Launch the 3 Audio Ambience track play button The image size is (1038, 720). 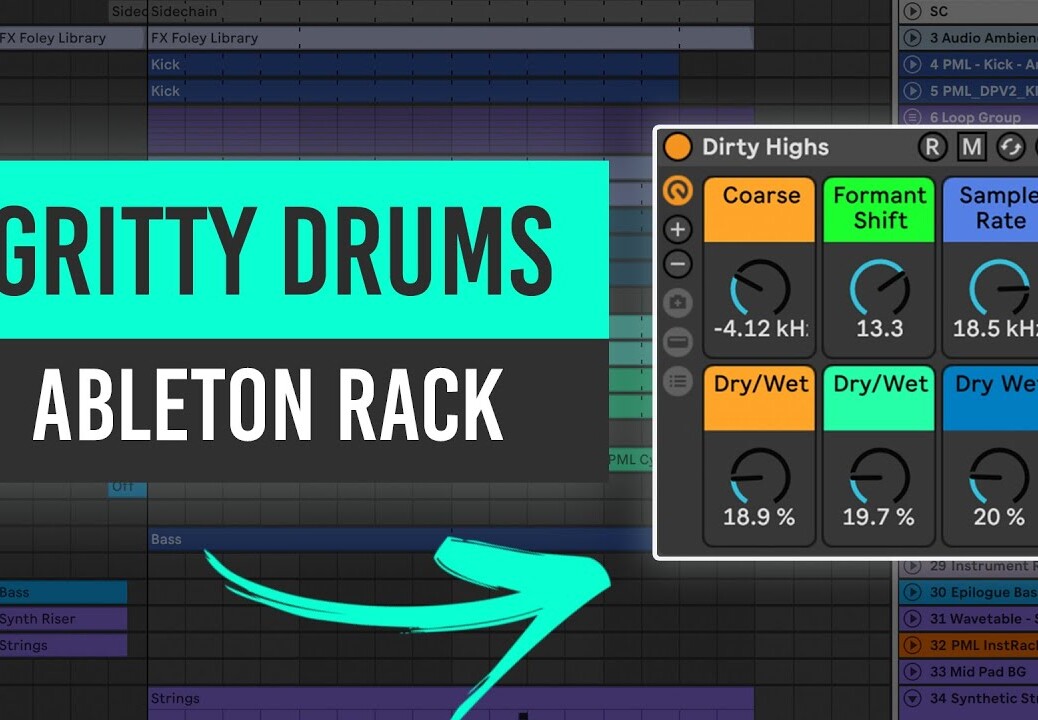912,38
